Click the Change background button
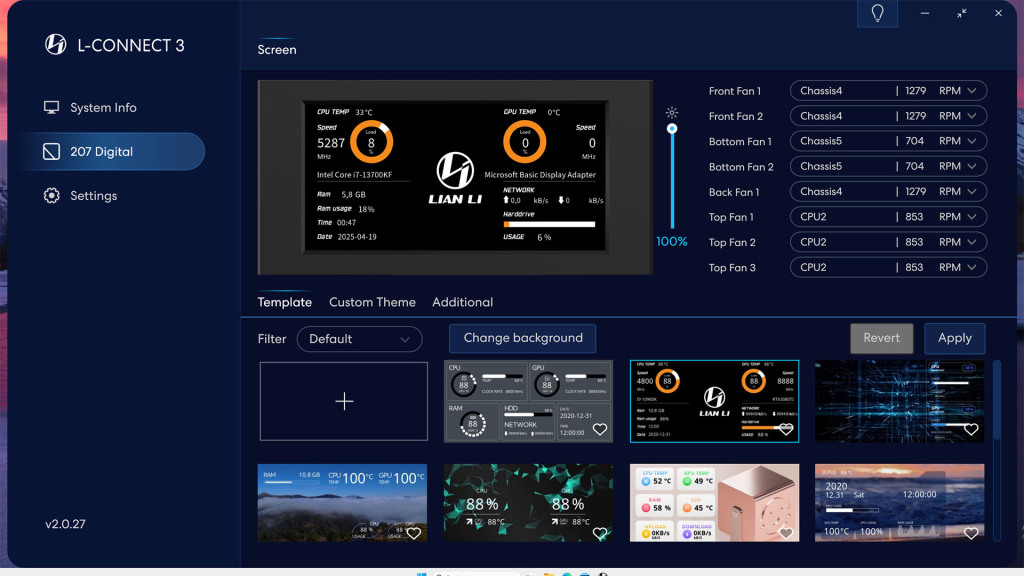The image size is (1024, 576). pyautogui.click(x=522, y=338)
